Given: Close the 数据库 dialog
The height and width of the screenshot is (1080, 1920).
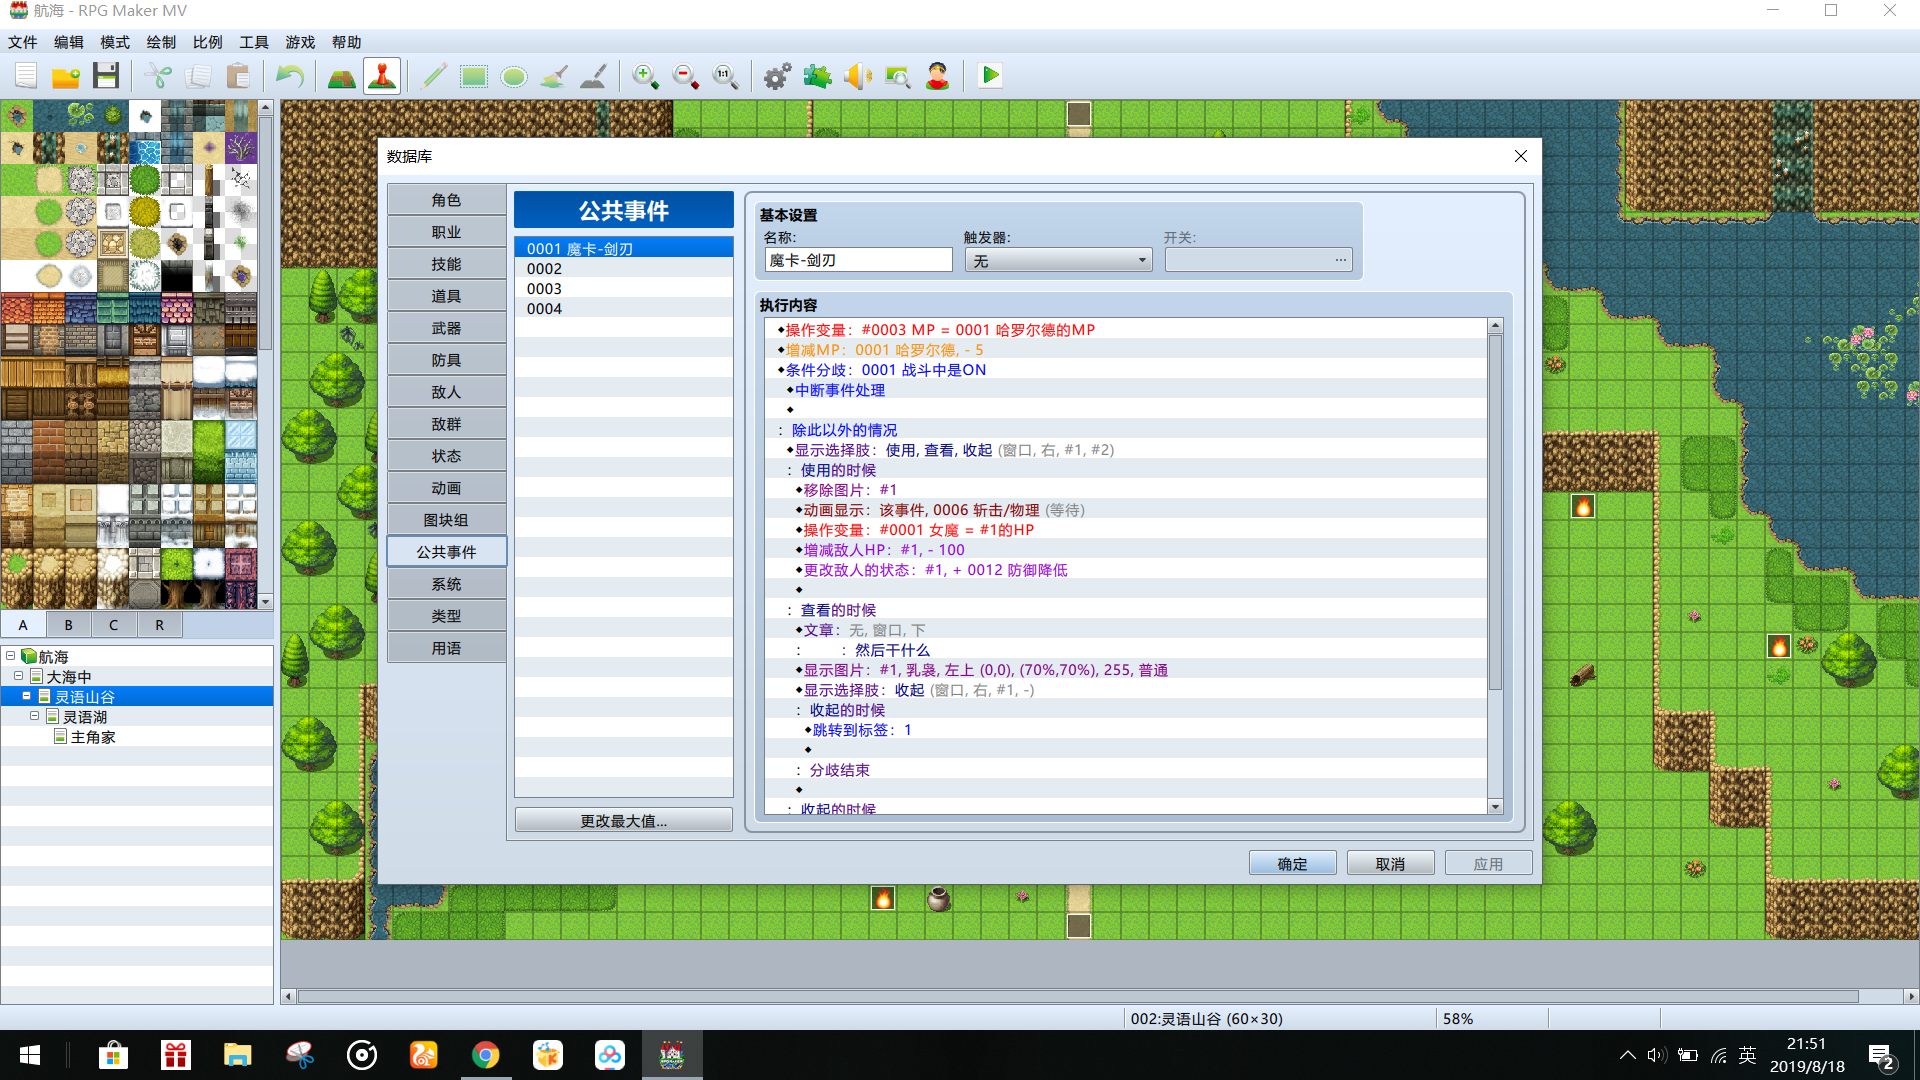Looking at the screenshot, I should [1521, 156].
